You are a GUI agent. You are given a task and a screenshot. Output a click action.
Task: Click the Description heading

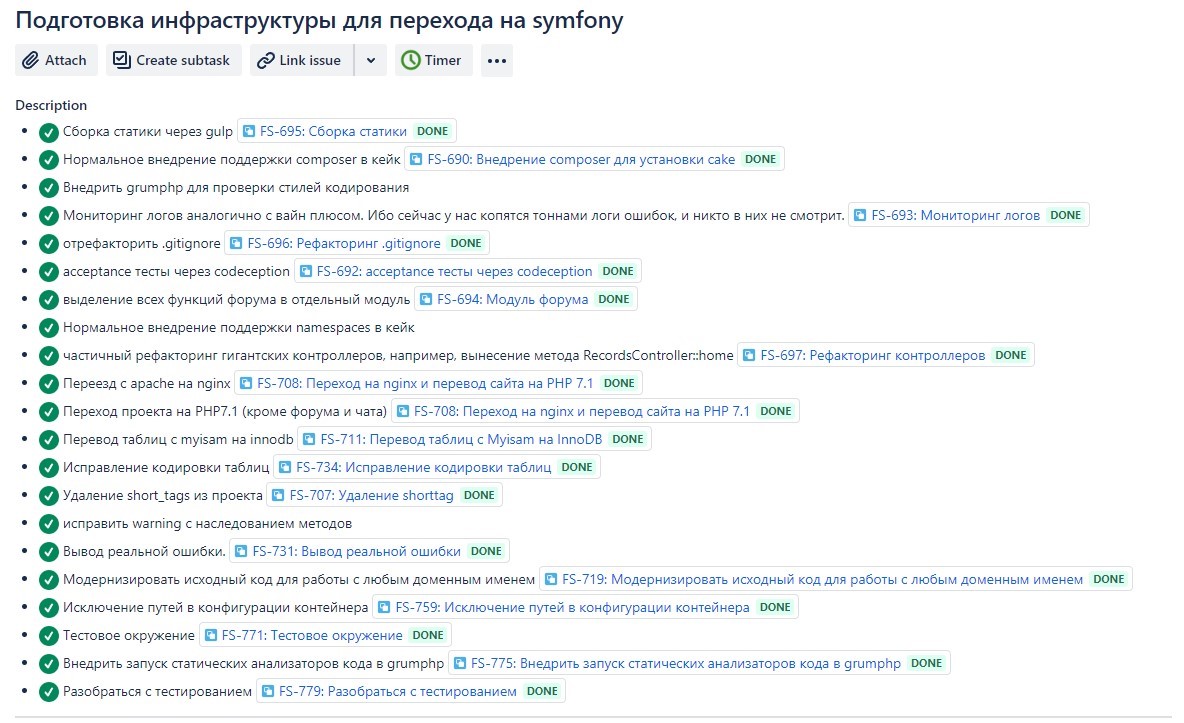(51, 105)
